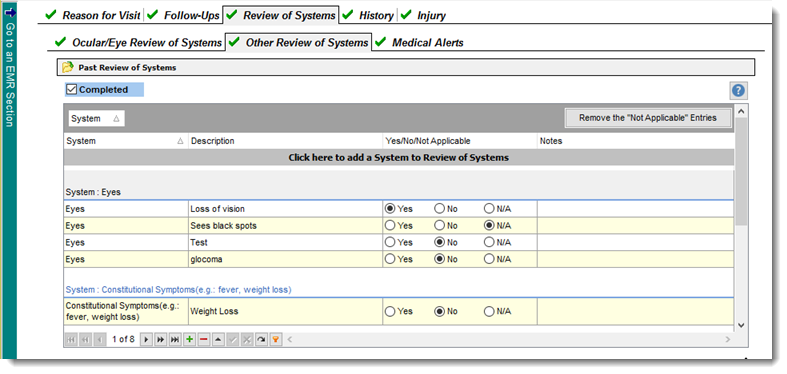Go to first record in navigator
Viewport: 787px width, 374px height.
[71, 340]
